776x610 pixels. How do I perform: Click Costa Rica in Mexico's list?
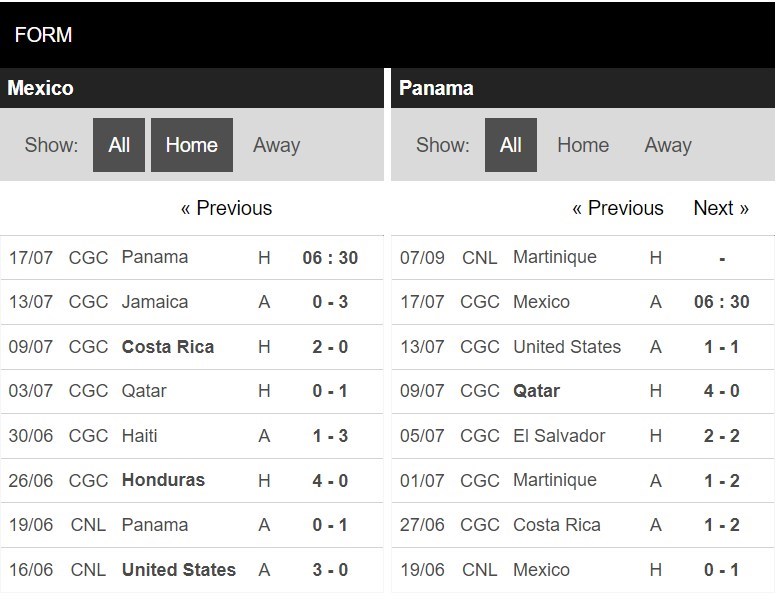click(x=168, y=347)
